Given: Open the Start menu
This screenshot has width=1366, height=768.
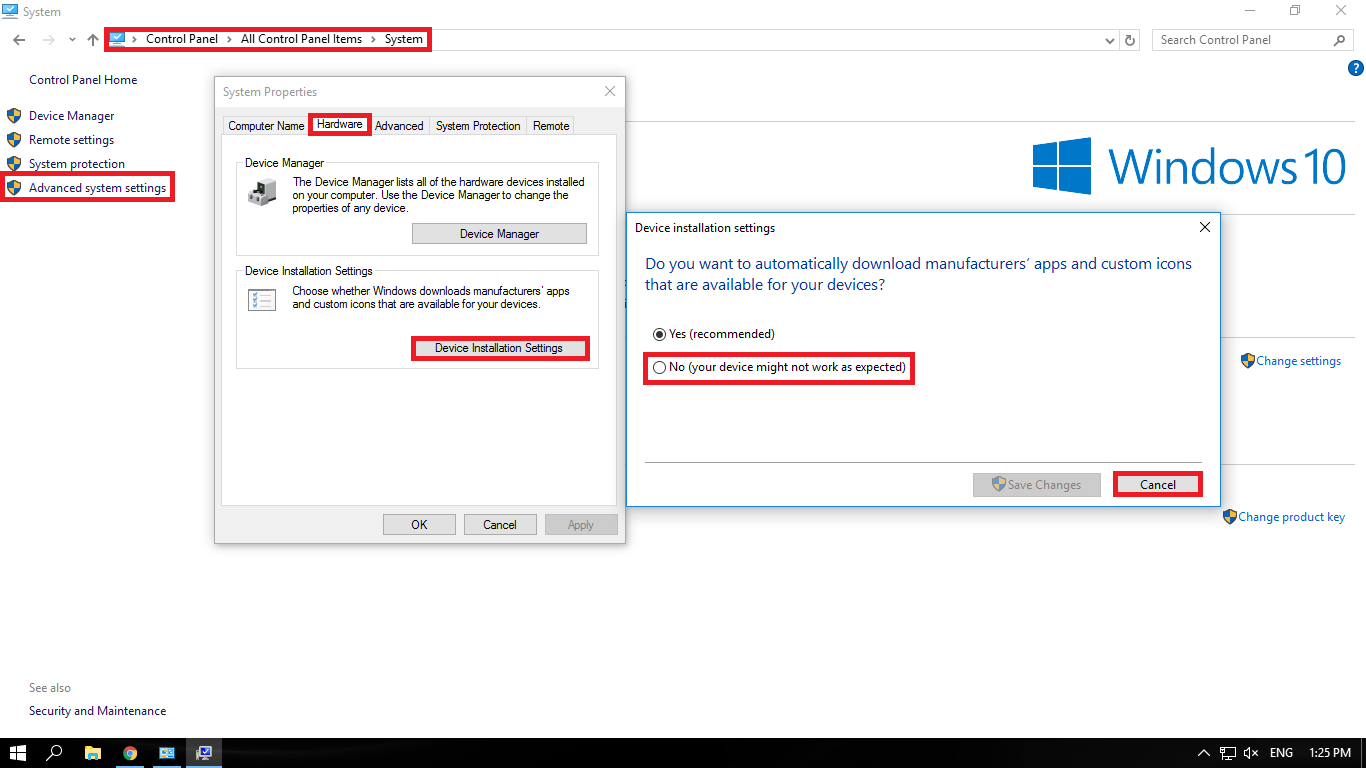Looking at the screenshot, I should 17,753.
